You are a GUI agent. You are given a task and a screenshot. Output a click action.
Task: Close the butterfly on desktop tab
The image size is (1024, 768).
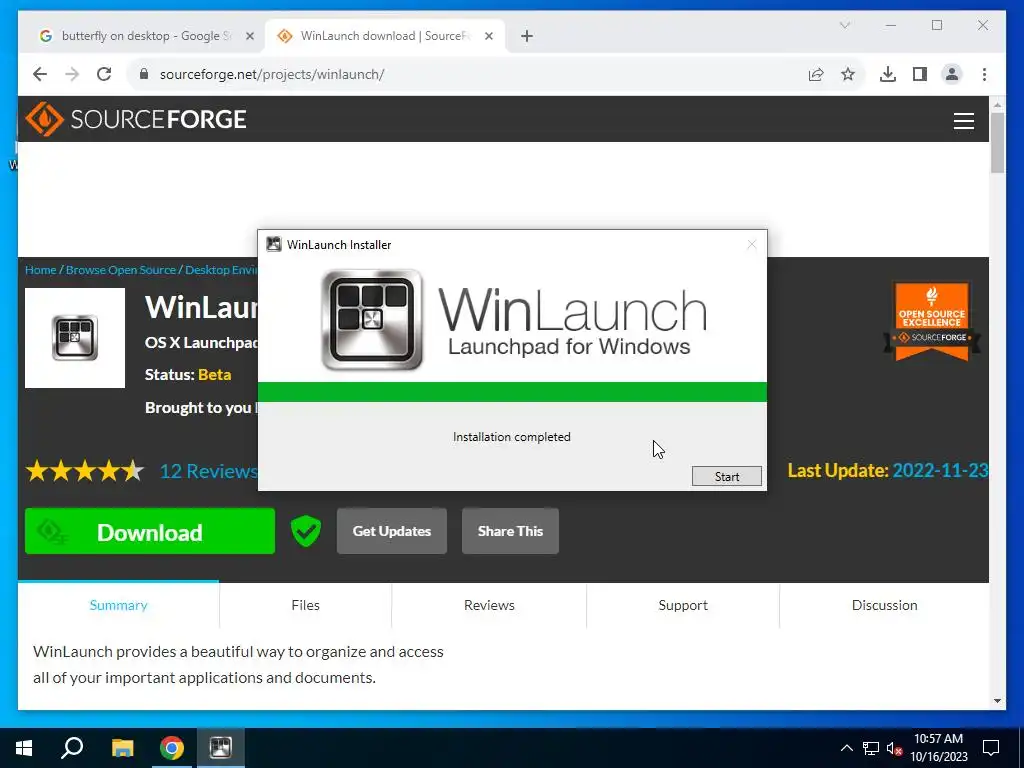(x=249, y=36)
